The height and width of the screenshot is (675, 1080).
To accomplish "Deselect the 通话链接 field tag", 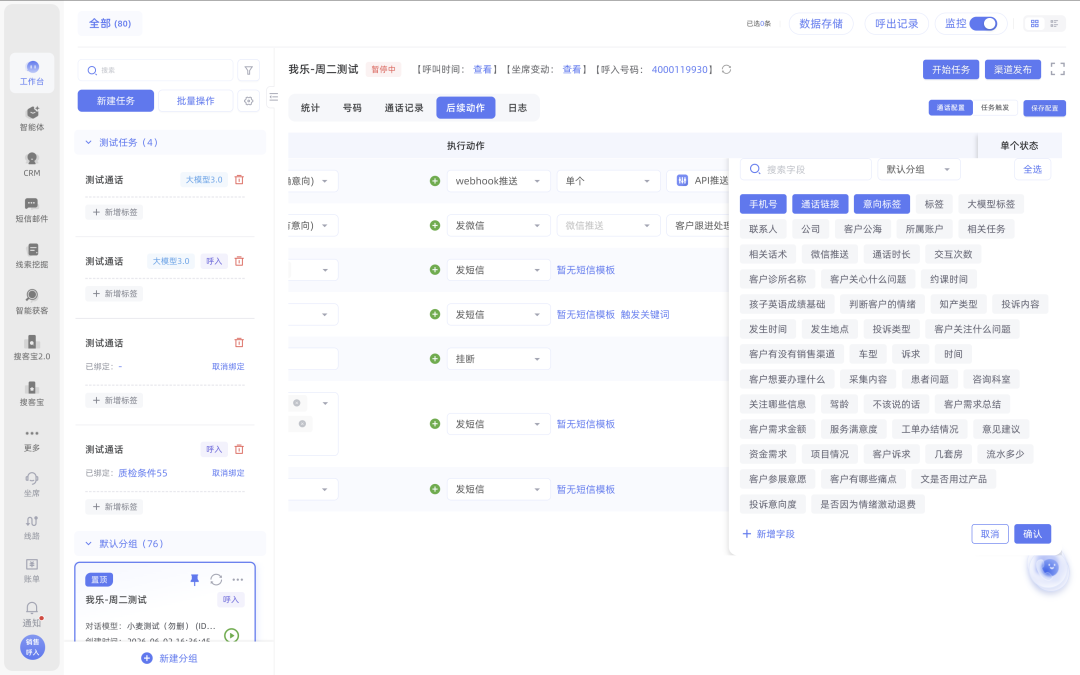I will (820, 204).
